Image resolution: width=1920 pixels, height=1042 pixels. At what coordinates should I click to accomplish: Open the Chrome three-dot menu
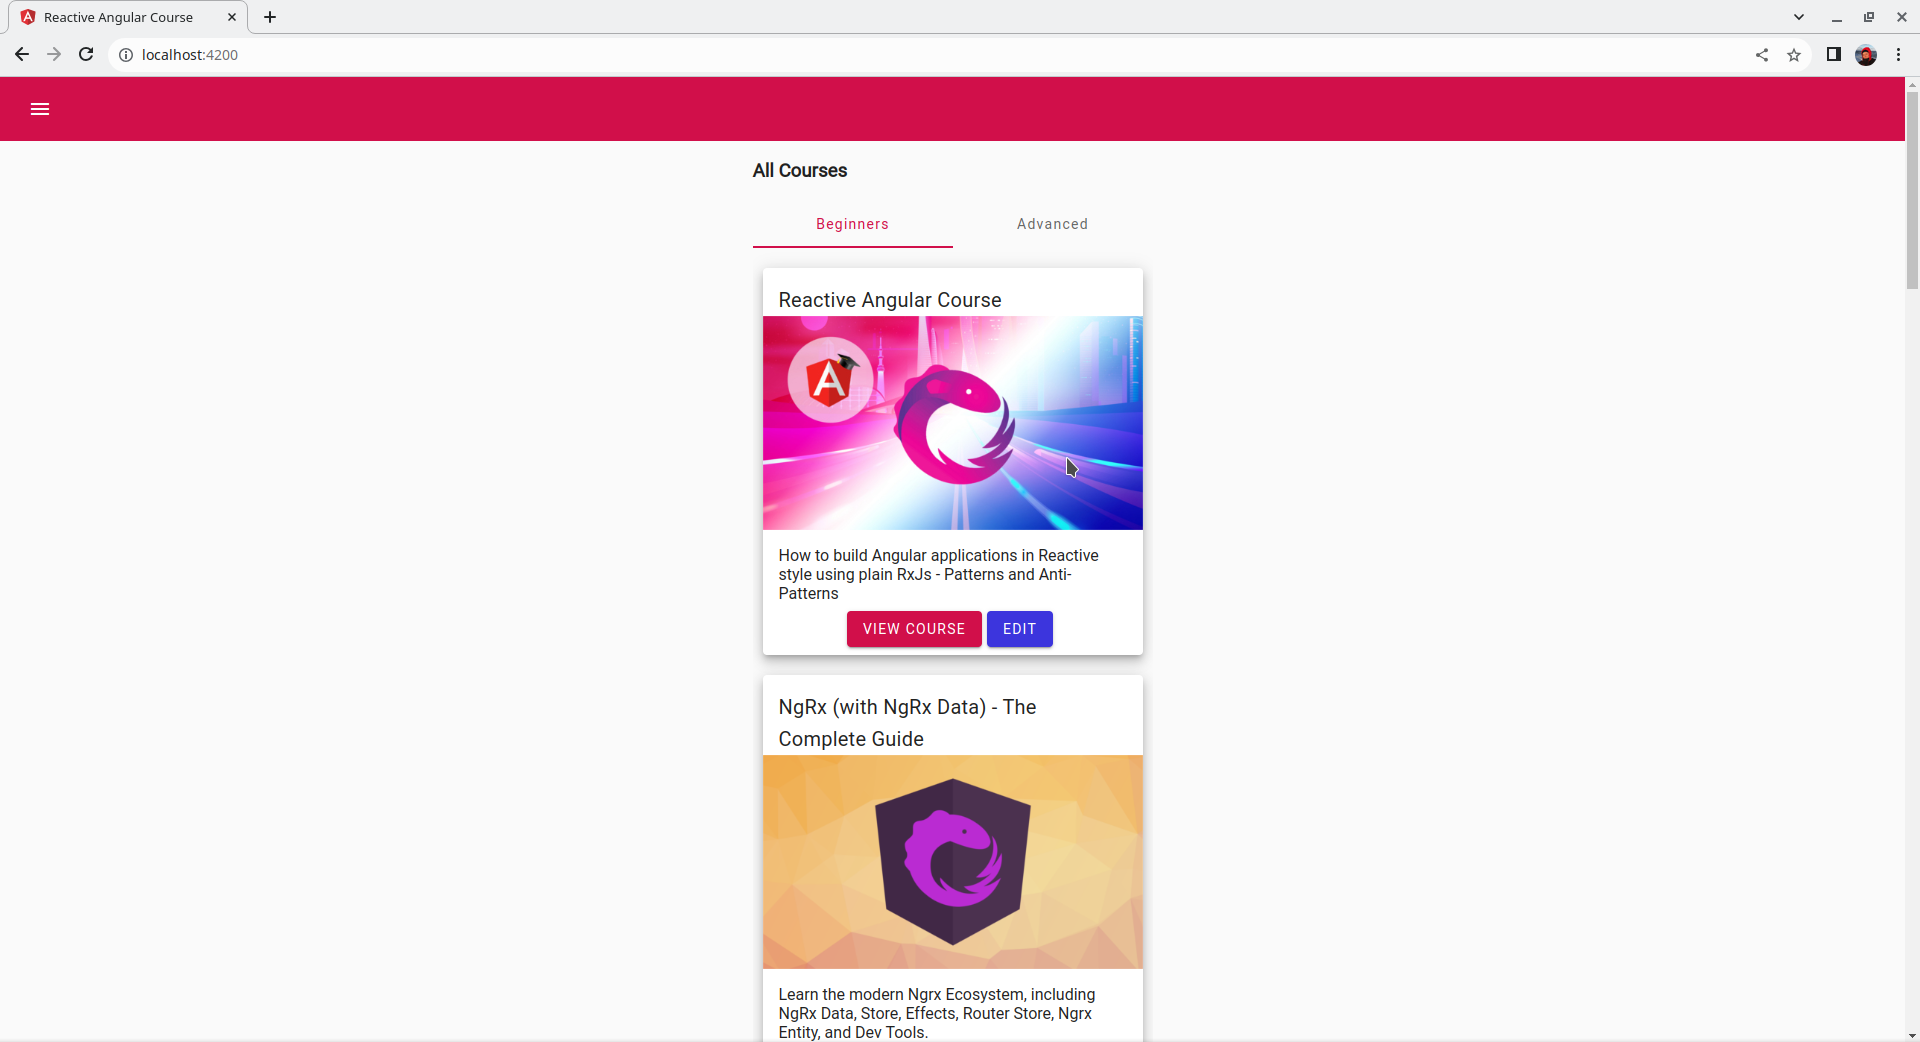coord(1898,55)
